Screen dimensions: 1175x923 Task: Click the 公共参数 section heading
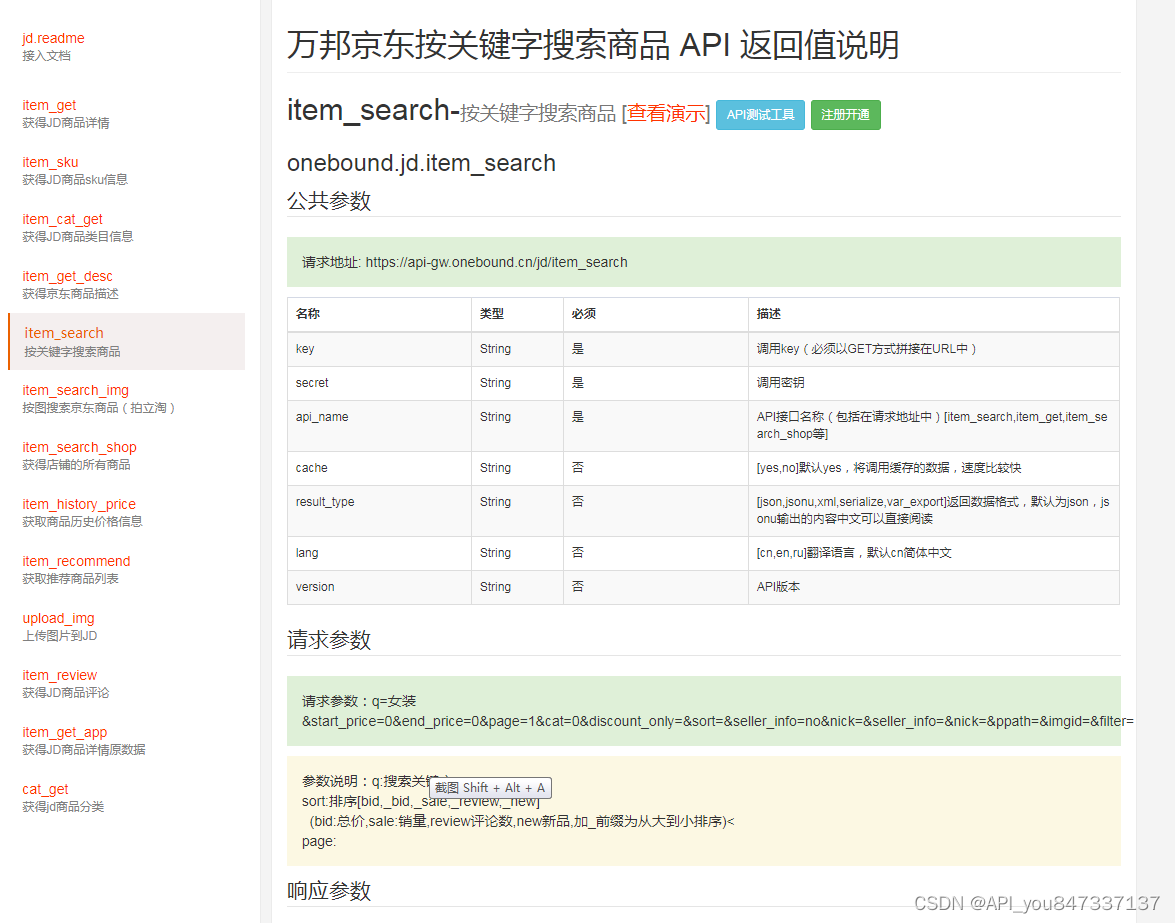[x=329, y=201]
